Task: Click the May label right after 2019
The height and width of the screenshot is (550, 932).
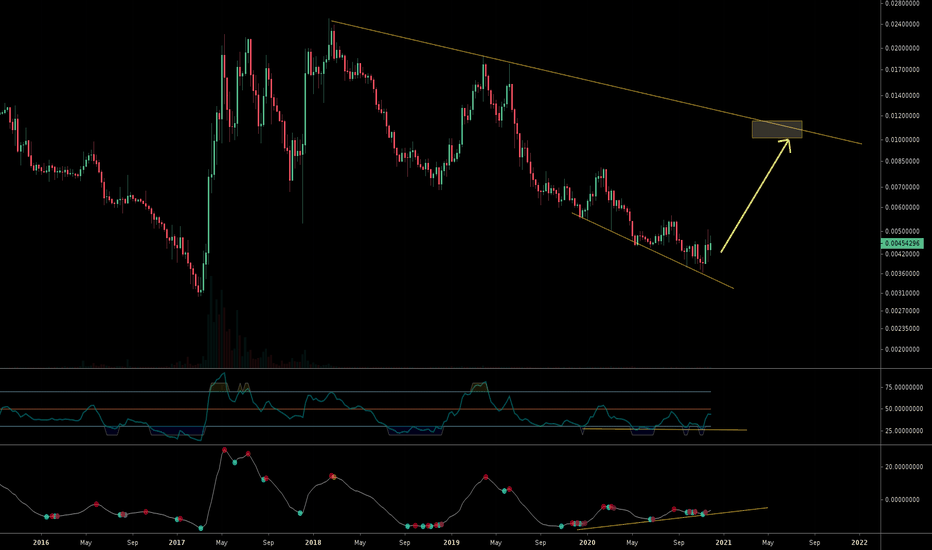Action: pyautogui.click(x=495, y=542)
